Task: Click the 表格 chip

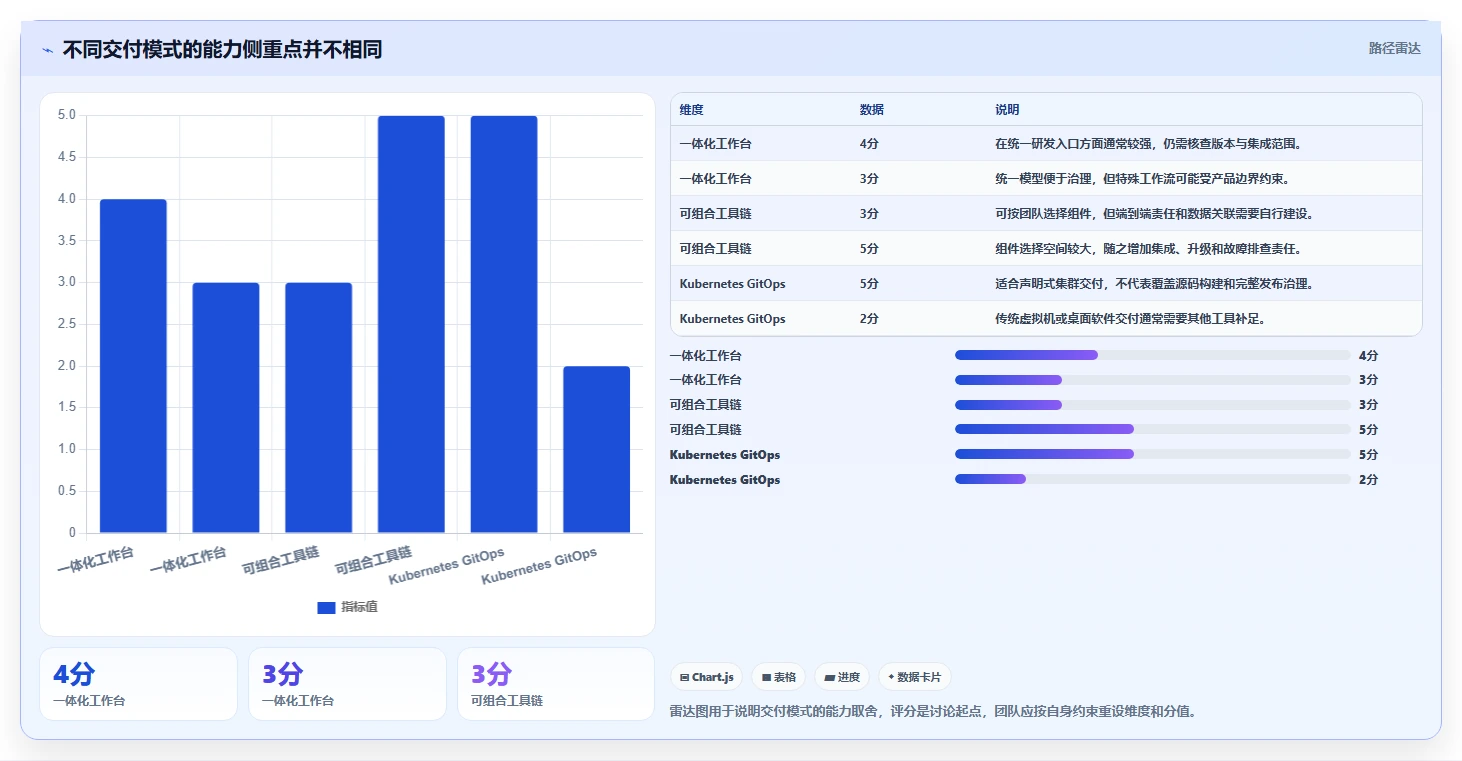Action: (778, 677)
